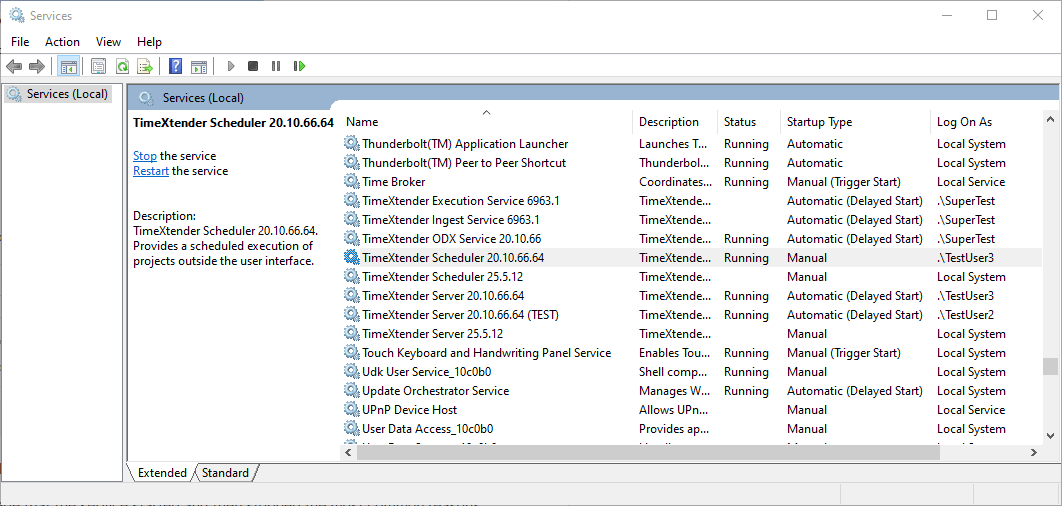Click the horizontal scrollbar left arrow
The width and height of the screenshot is (1062, 506).
click(347, 452)
